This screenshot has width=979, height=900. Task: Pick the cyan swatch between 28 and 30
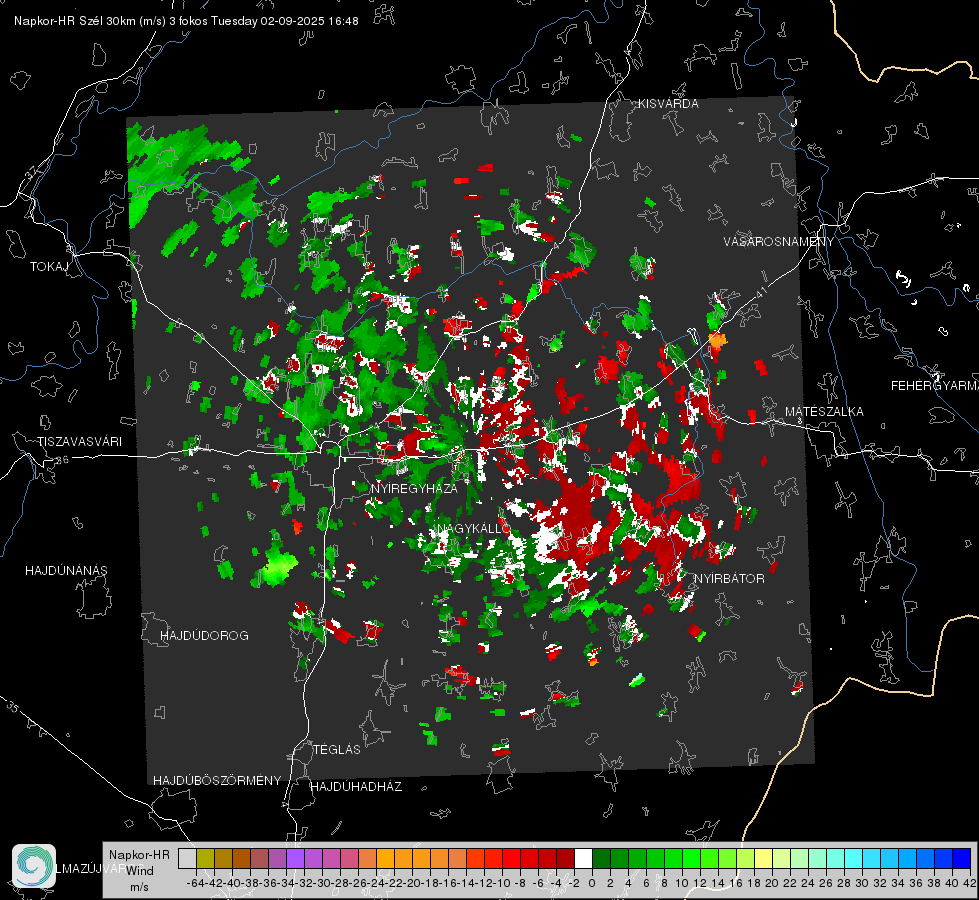[x=854, y=858]
